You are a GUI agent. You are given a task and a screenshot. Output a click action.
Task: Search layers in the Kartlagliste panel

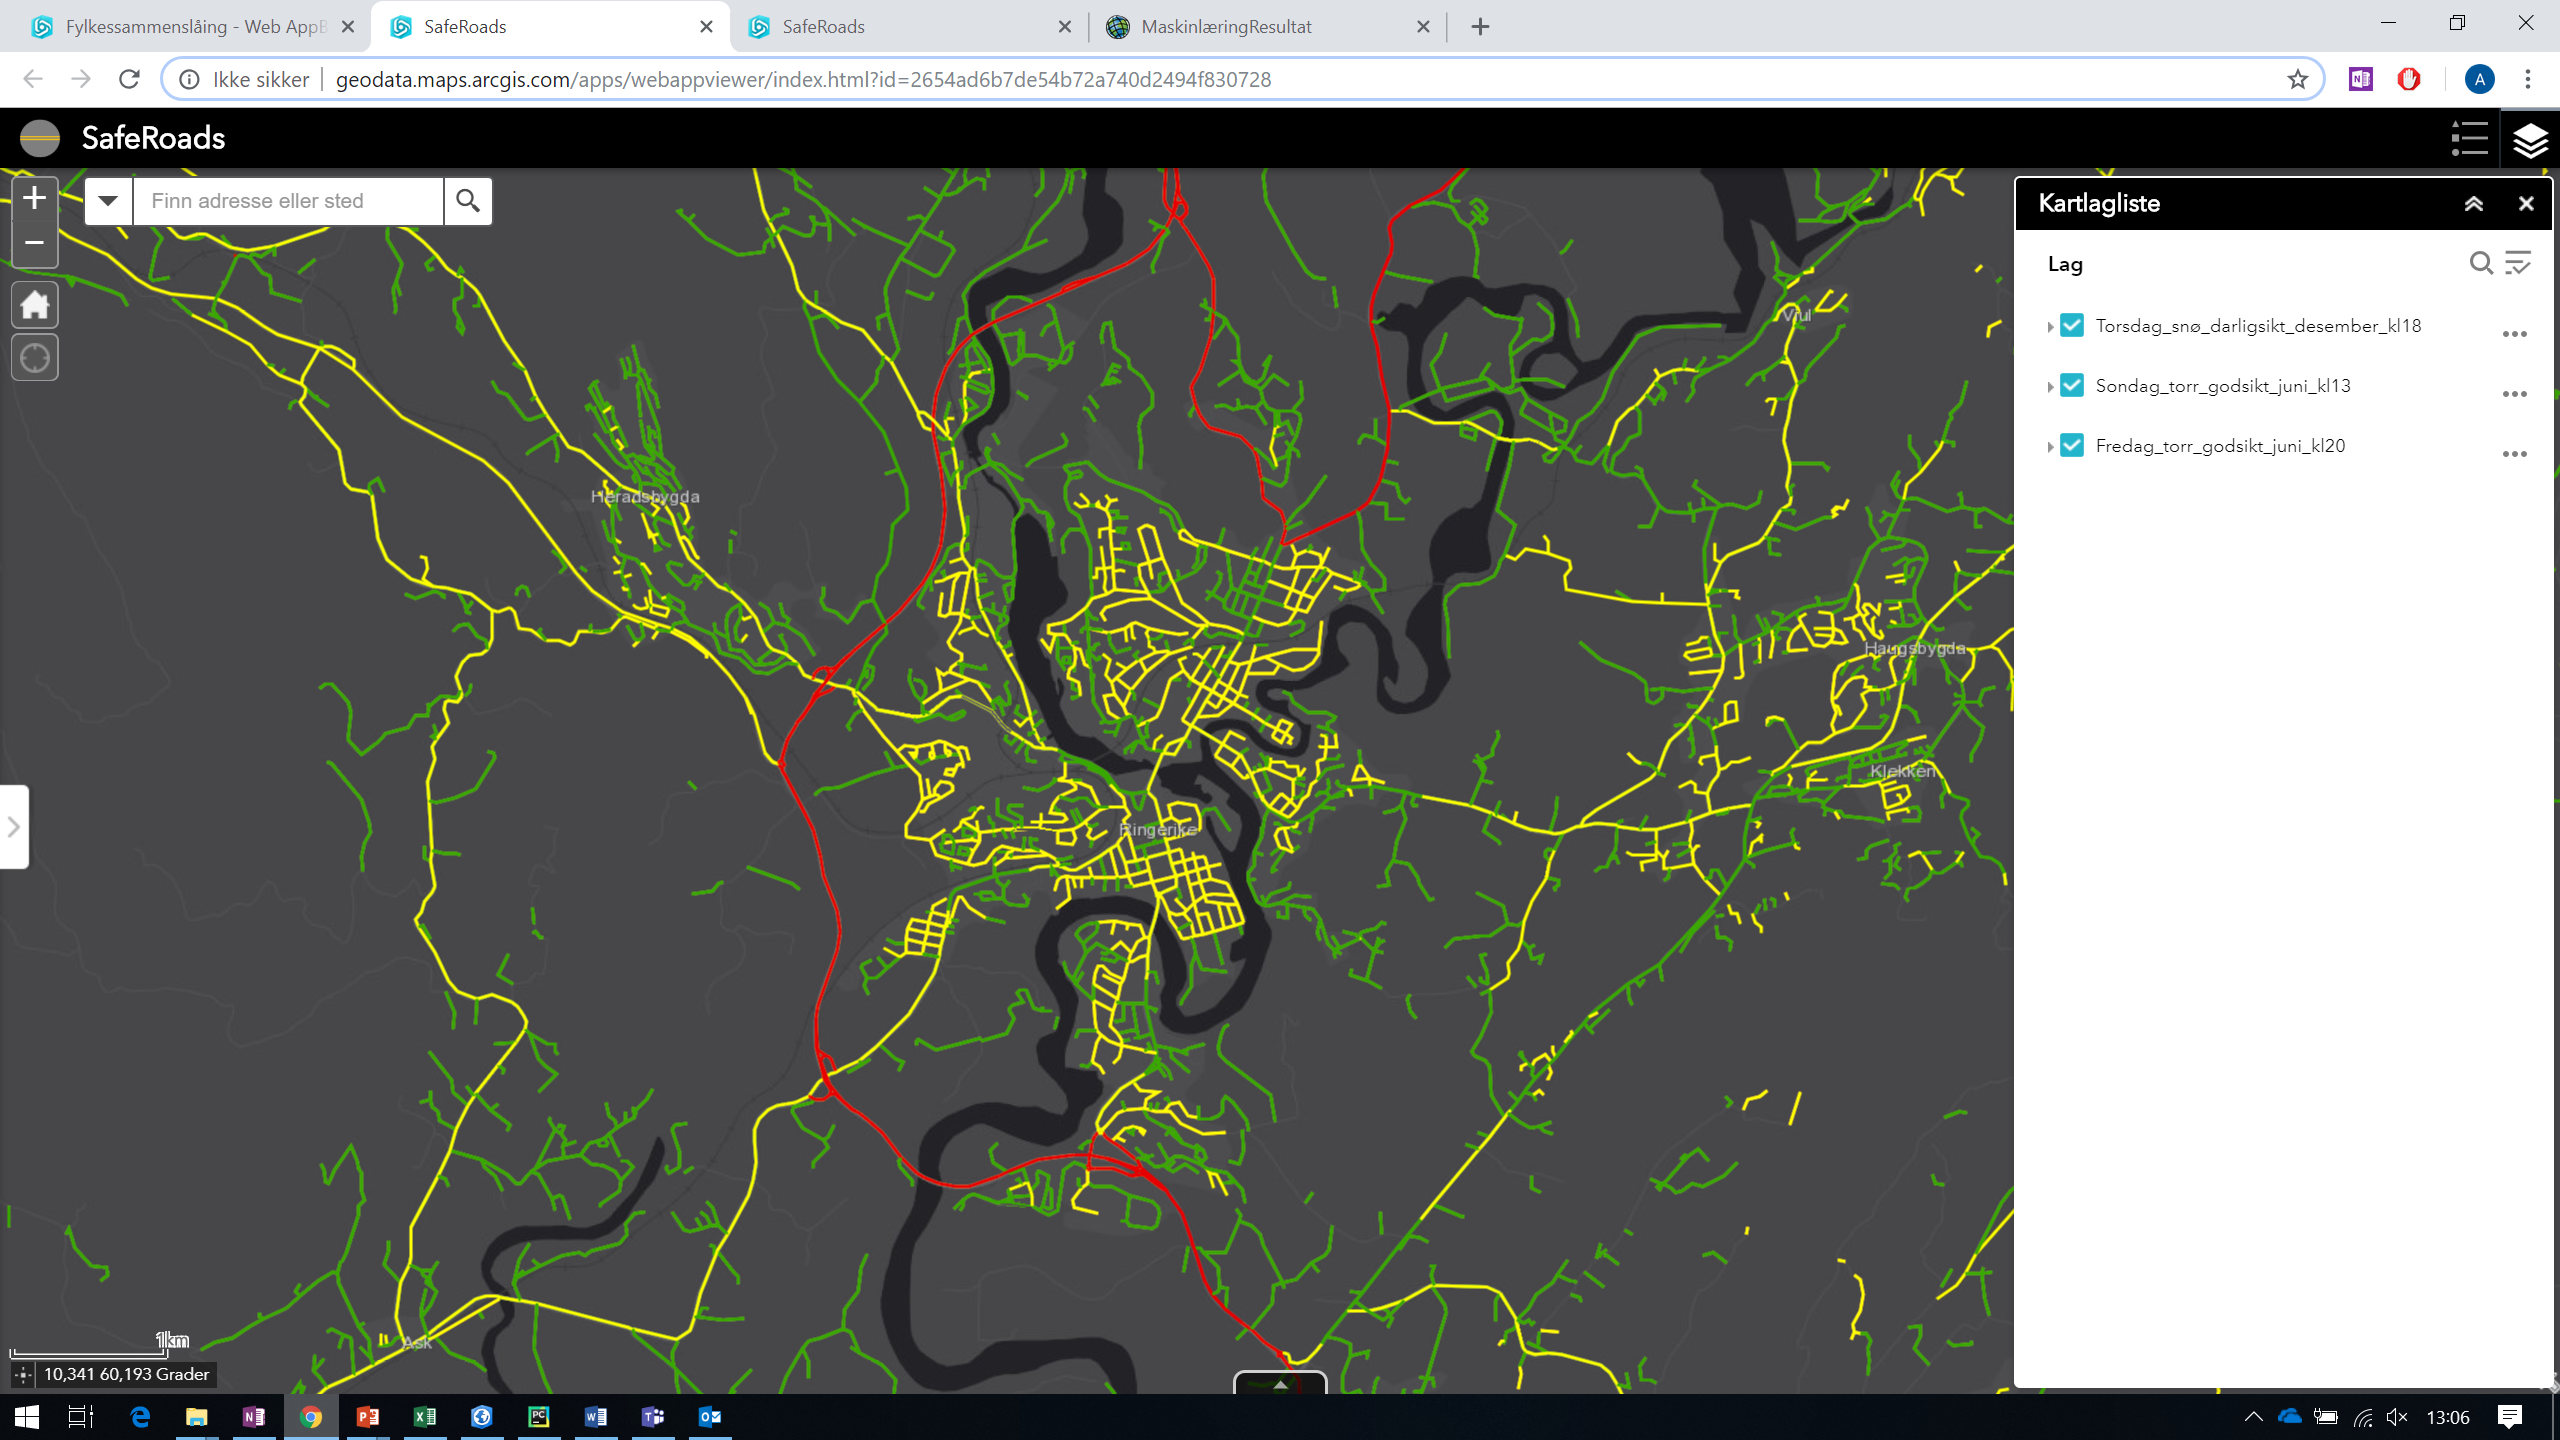tap(2480, 263)
